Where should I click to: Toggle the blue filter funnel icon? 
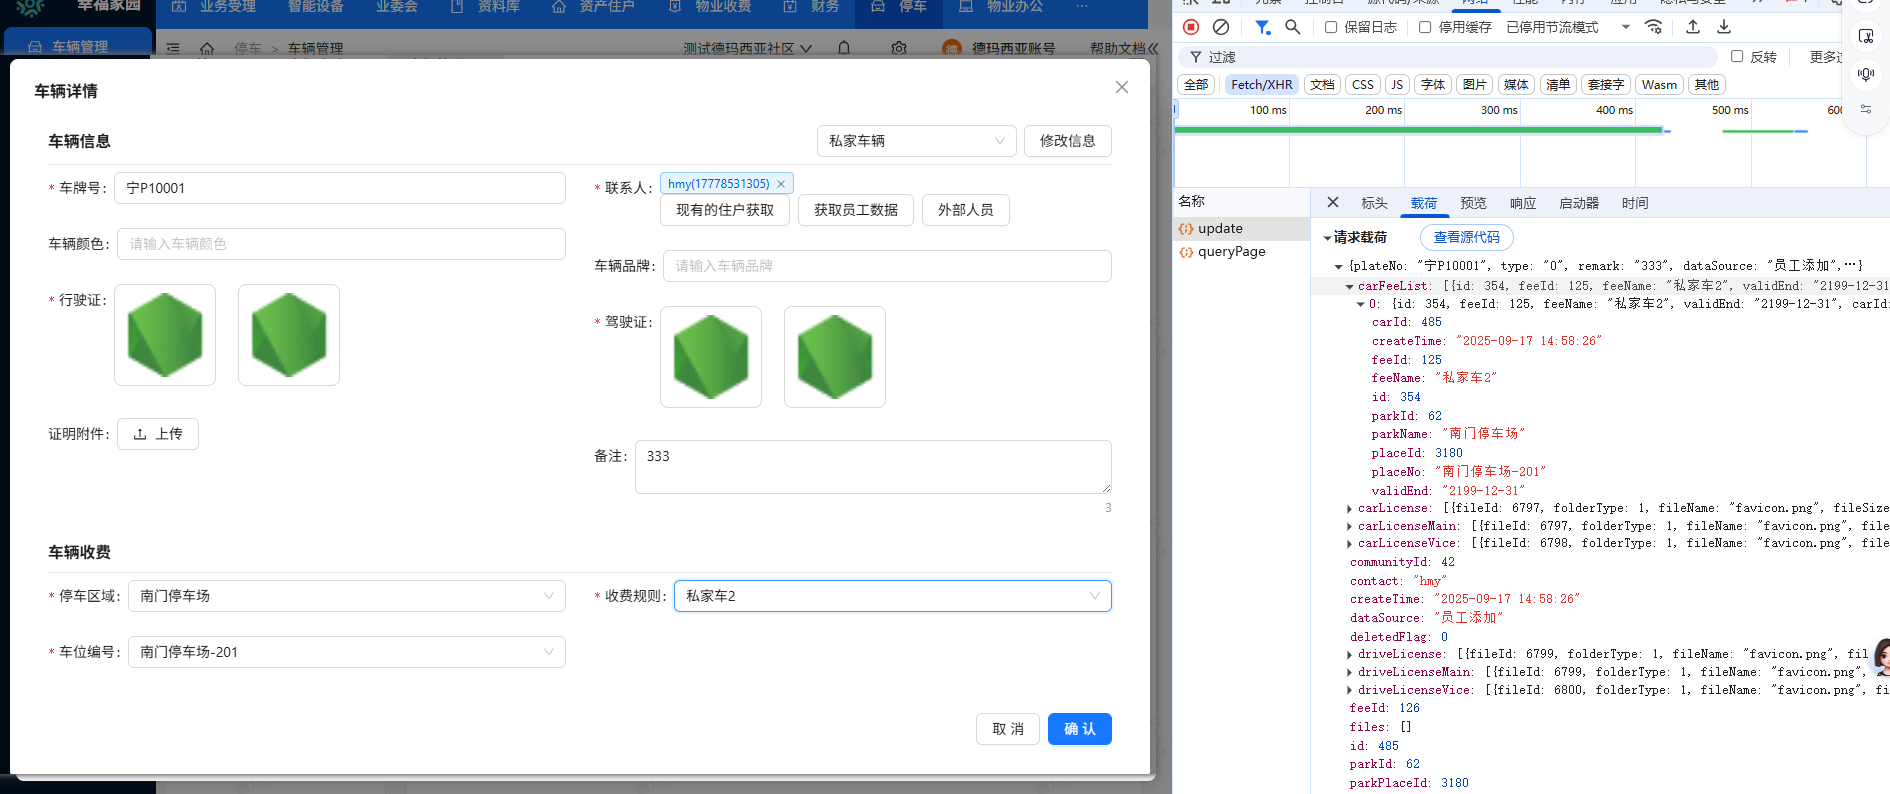(1262, 27)
